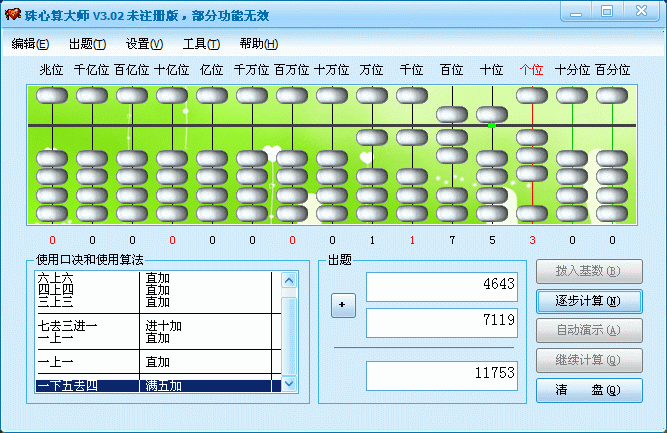
Task: Click the upper bead on 个位 rod
Action: pyautogui.click(x=532, y=95)
